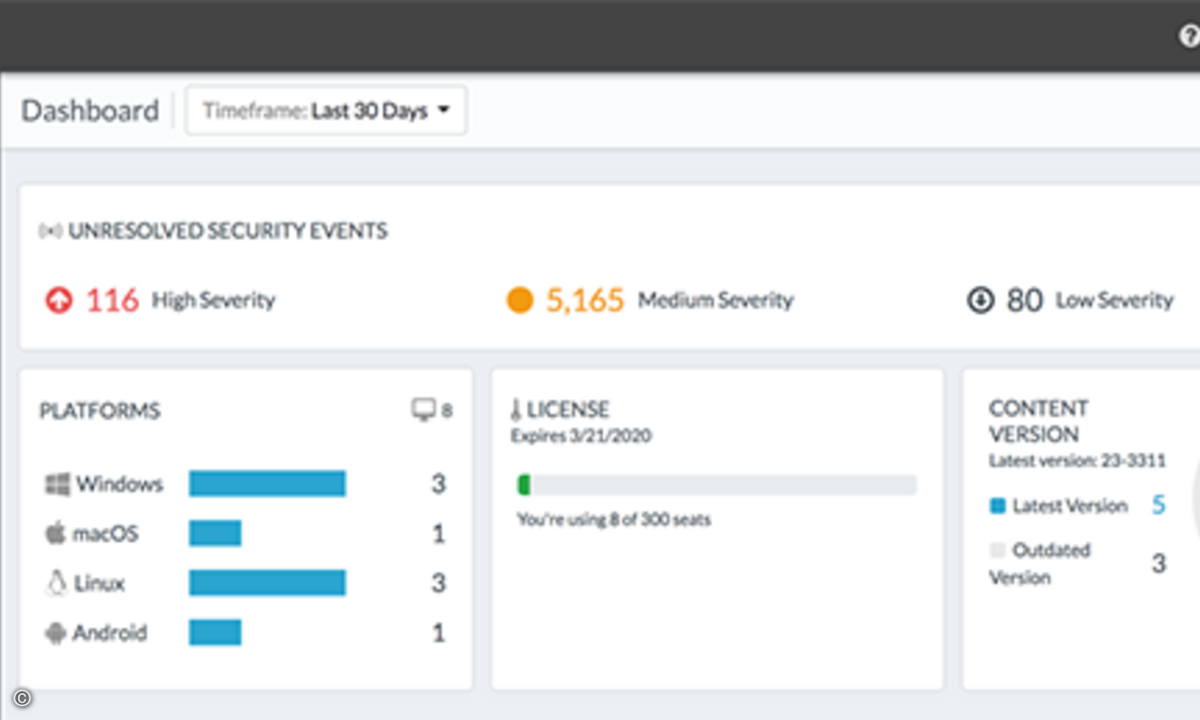Click the monitor icon in Platforms header

pos(424,410)
